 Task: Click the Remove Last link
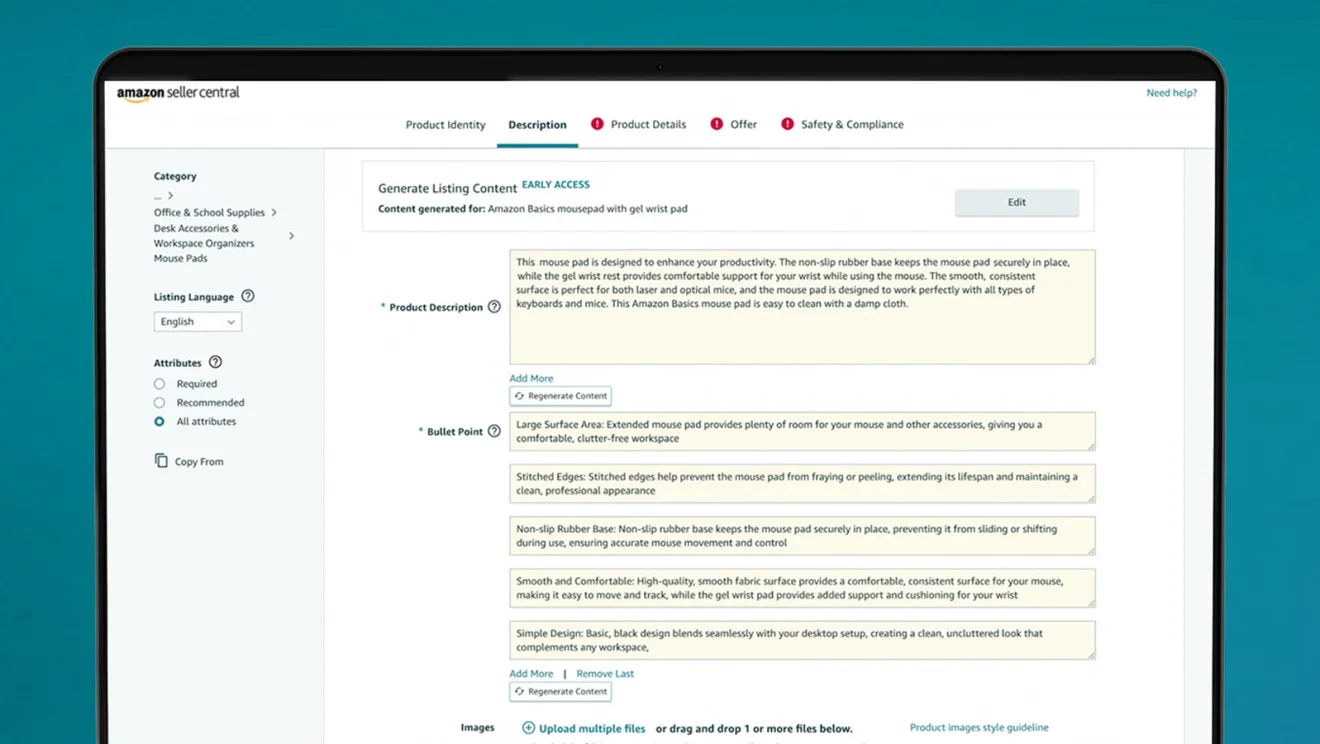(x=605, y=674)
